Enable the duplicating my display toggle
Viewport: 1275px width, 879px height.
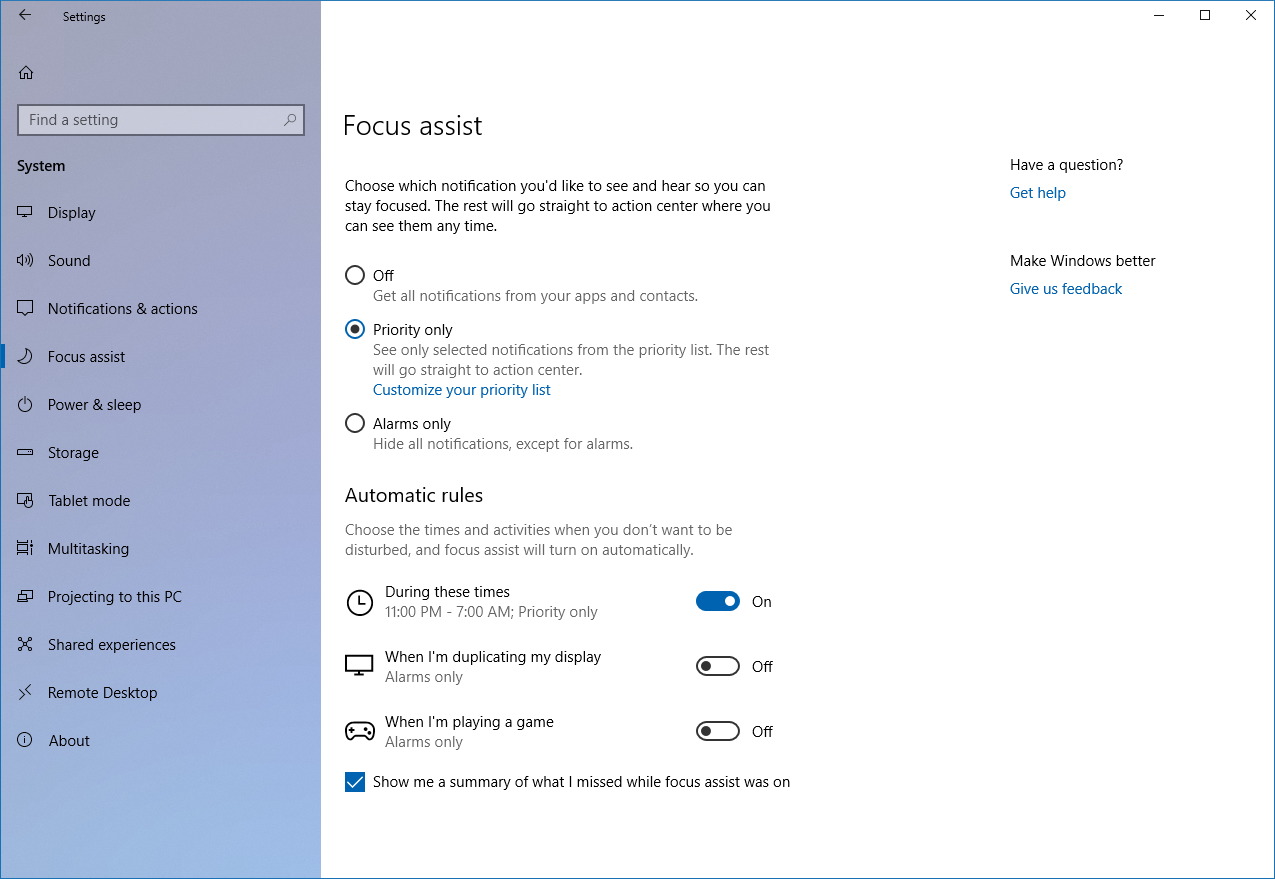coord(718,666)
